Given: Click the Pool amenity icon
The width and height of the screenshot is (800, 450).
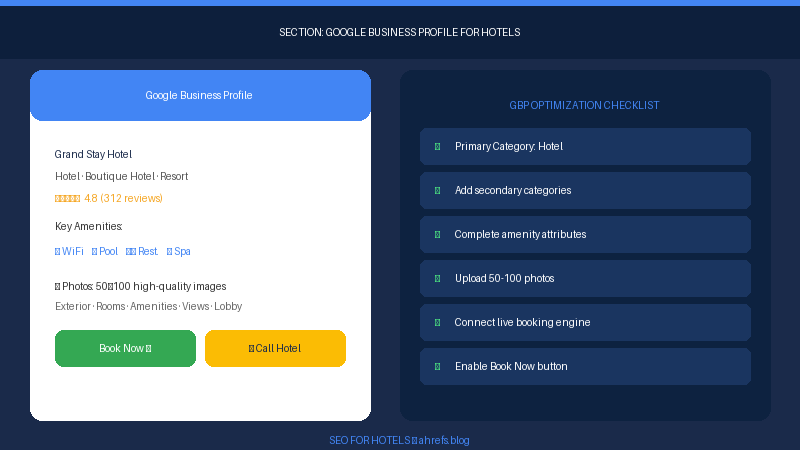Looking at the screenshot, I should (94, 252).
